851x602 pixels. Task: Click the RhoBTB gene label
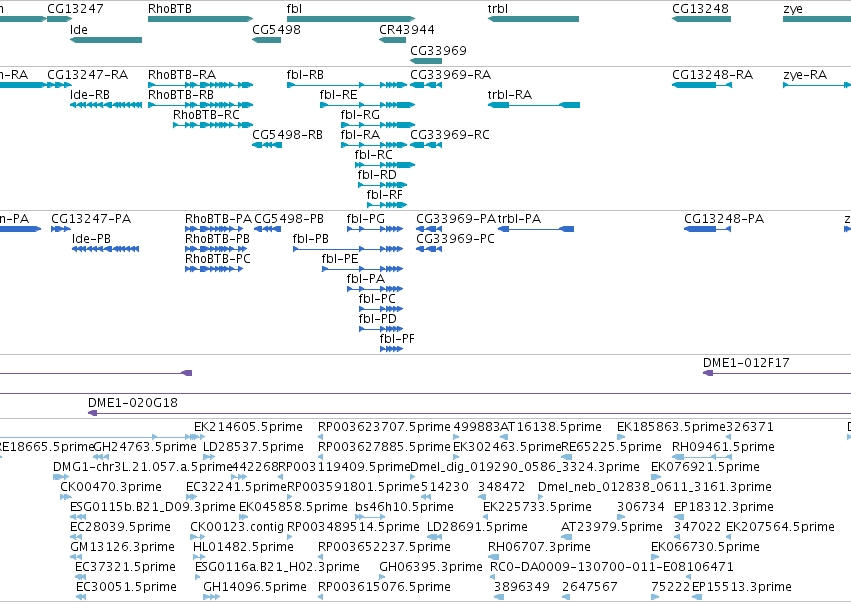click(169, 9)
